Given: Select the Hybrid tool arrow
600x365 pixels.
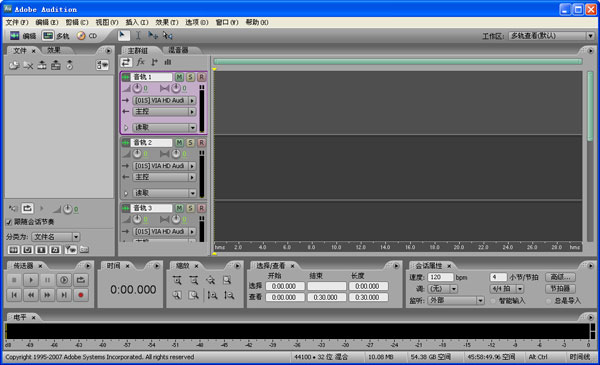Looking at the screenshot, I should 123,36.
